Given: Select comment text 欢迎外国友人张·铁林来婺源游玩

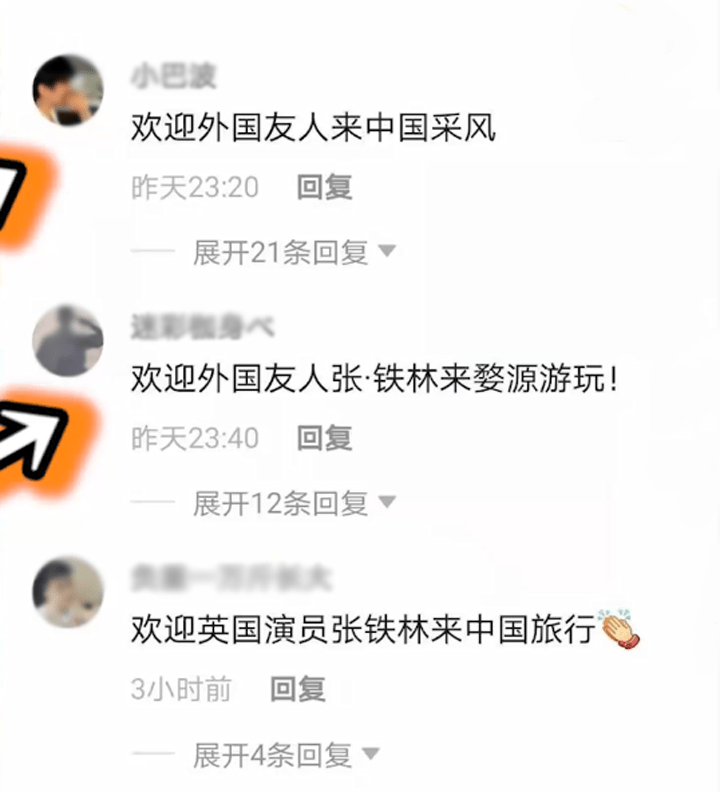Looking at the screenshot, I should pyautogui.click(x=374, y=378).
